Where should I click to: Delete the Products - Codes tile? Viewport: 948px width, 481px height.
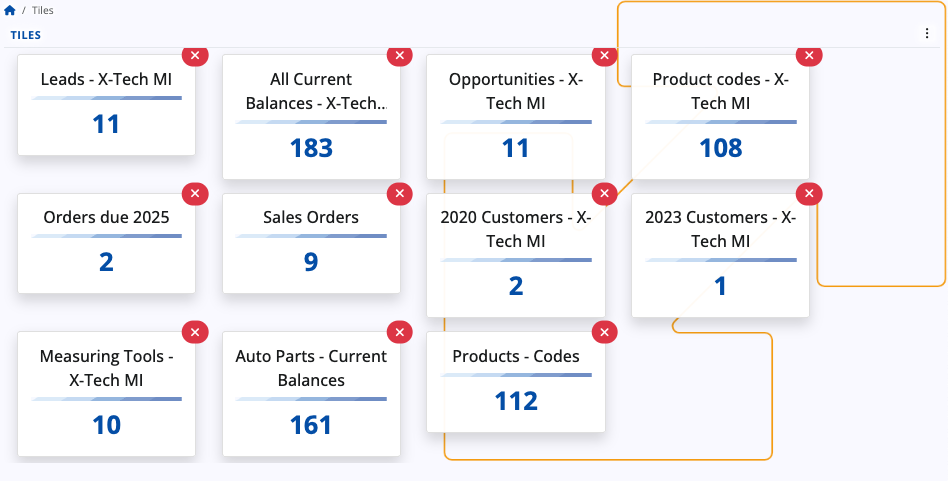603,332
